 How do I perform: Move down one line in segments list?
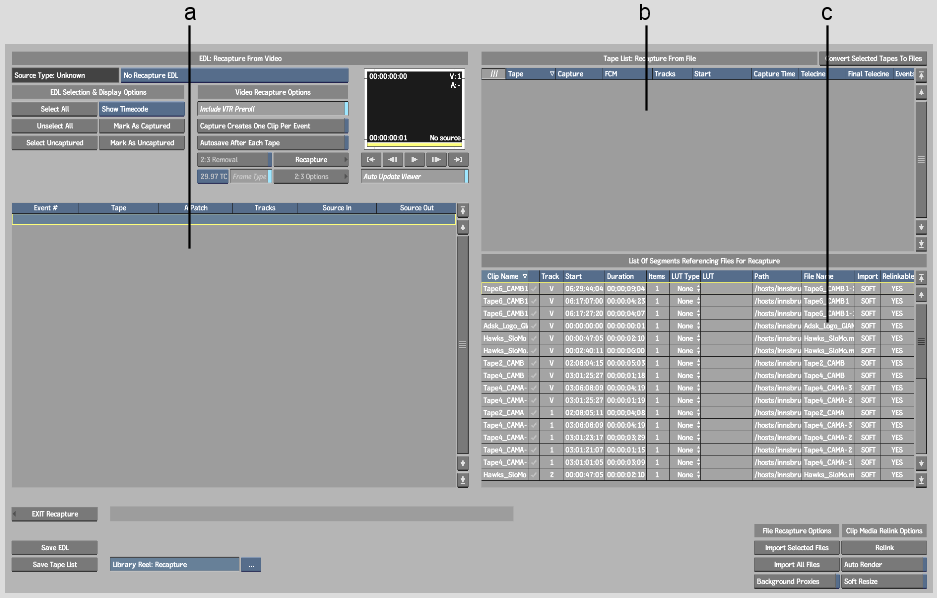tap(921, 463)
